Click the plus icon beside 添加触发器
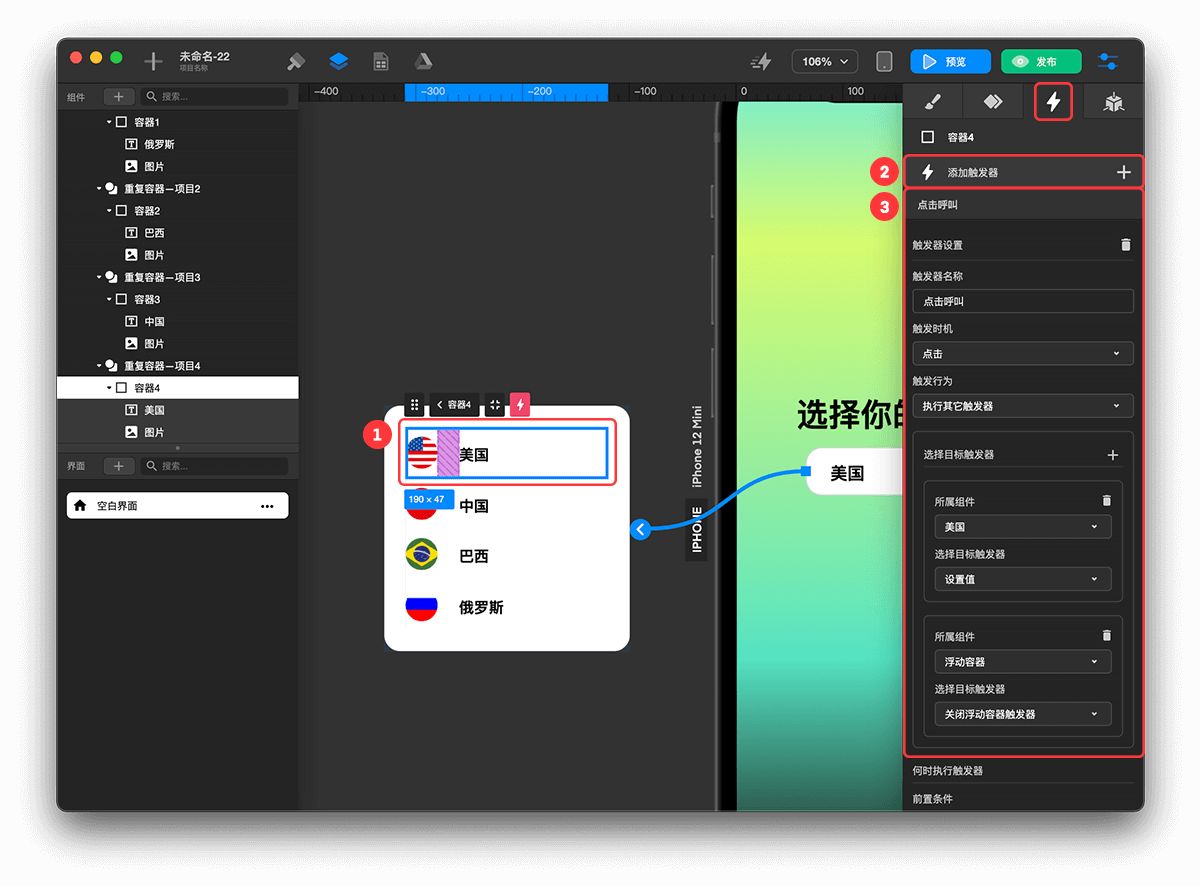Image resolution: width=1200 pixels, height=886 pixels. 1124,173
